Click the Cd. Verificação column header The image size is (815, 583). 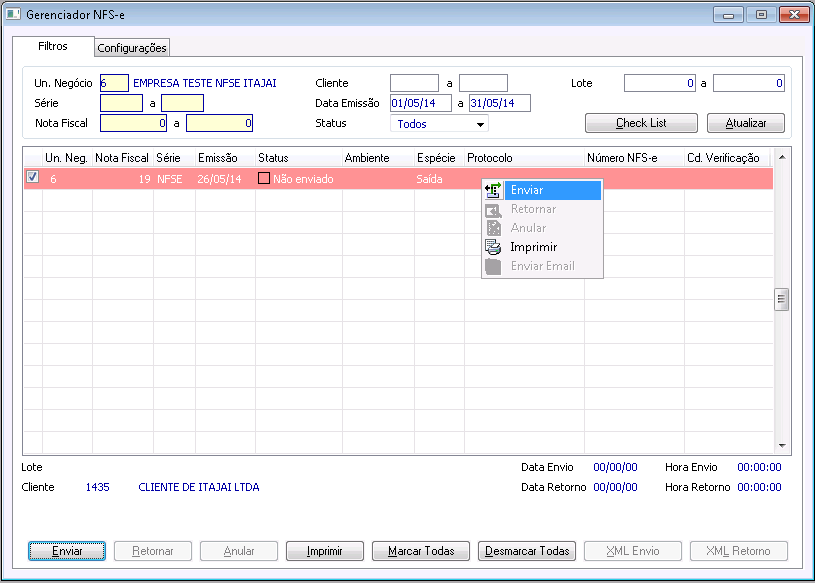tap(729, 158)
